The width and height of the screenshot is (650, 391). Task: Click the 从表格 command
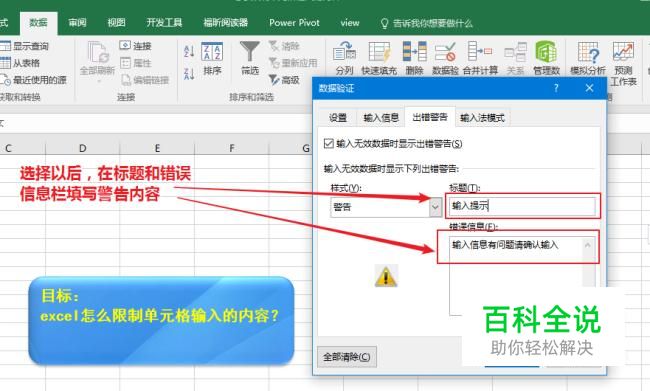pos(21,63)
